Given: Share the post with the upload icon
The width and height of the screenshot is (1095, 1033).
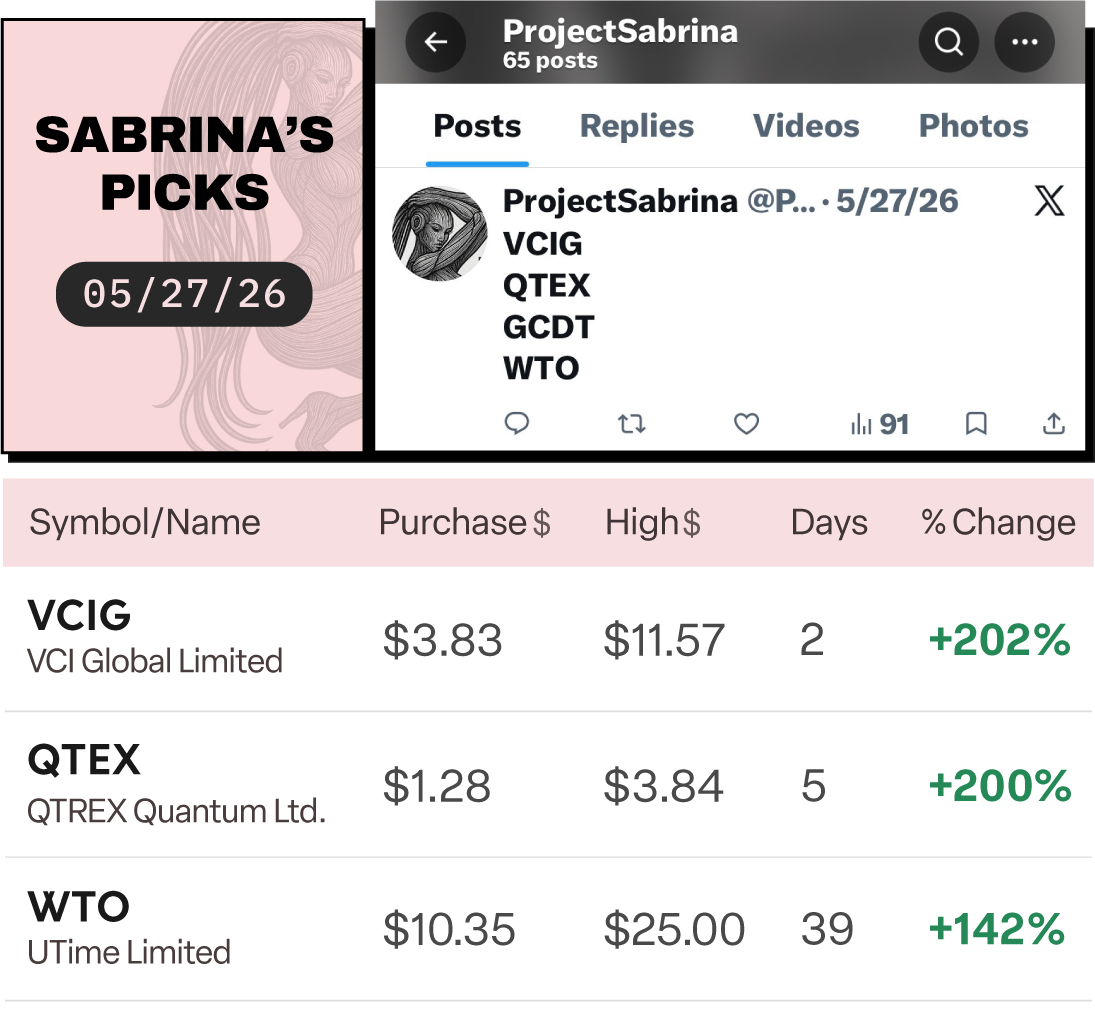Looking at the screenshot, I should [1054, 423].
